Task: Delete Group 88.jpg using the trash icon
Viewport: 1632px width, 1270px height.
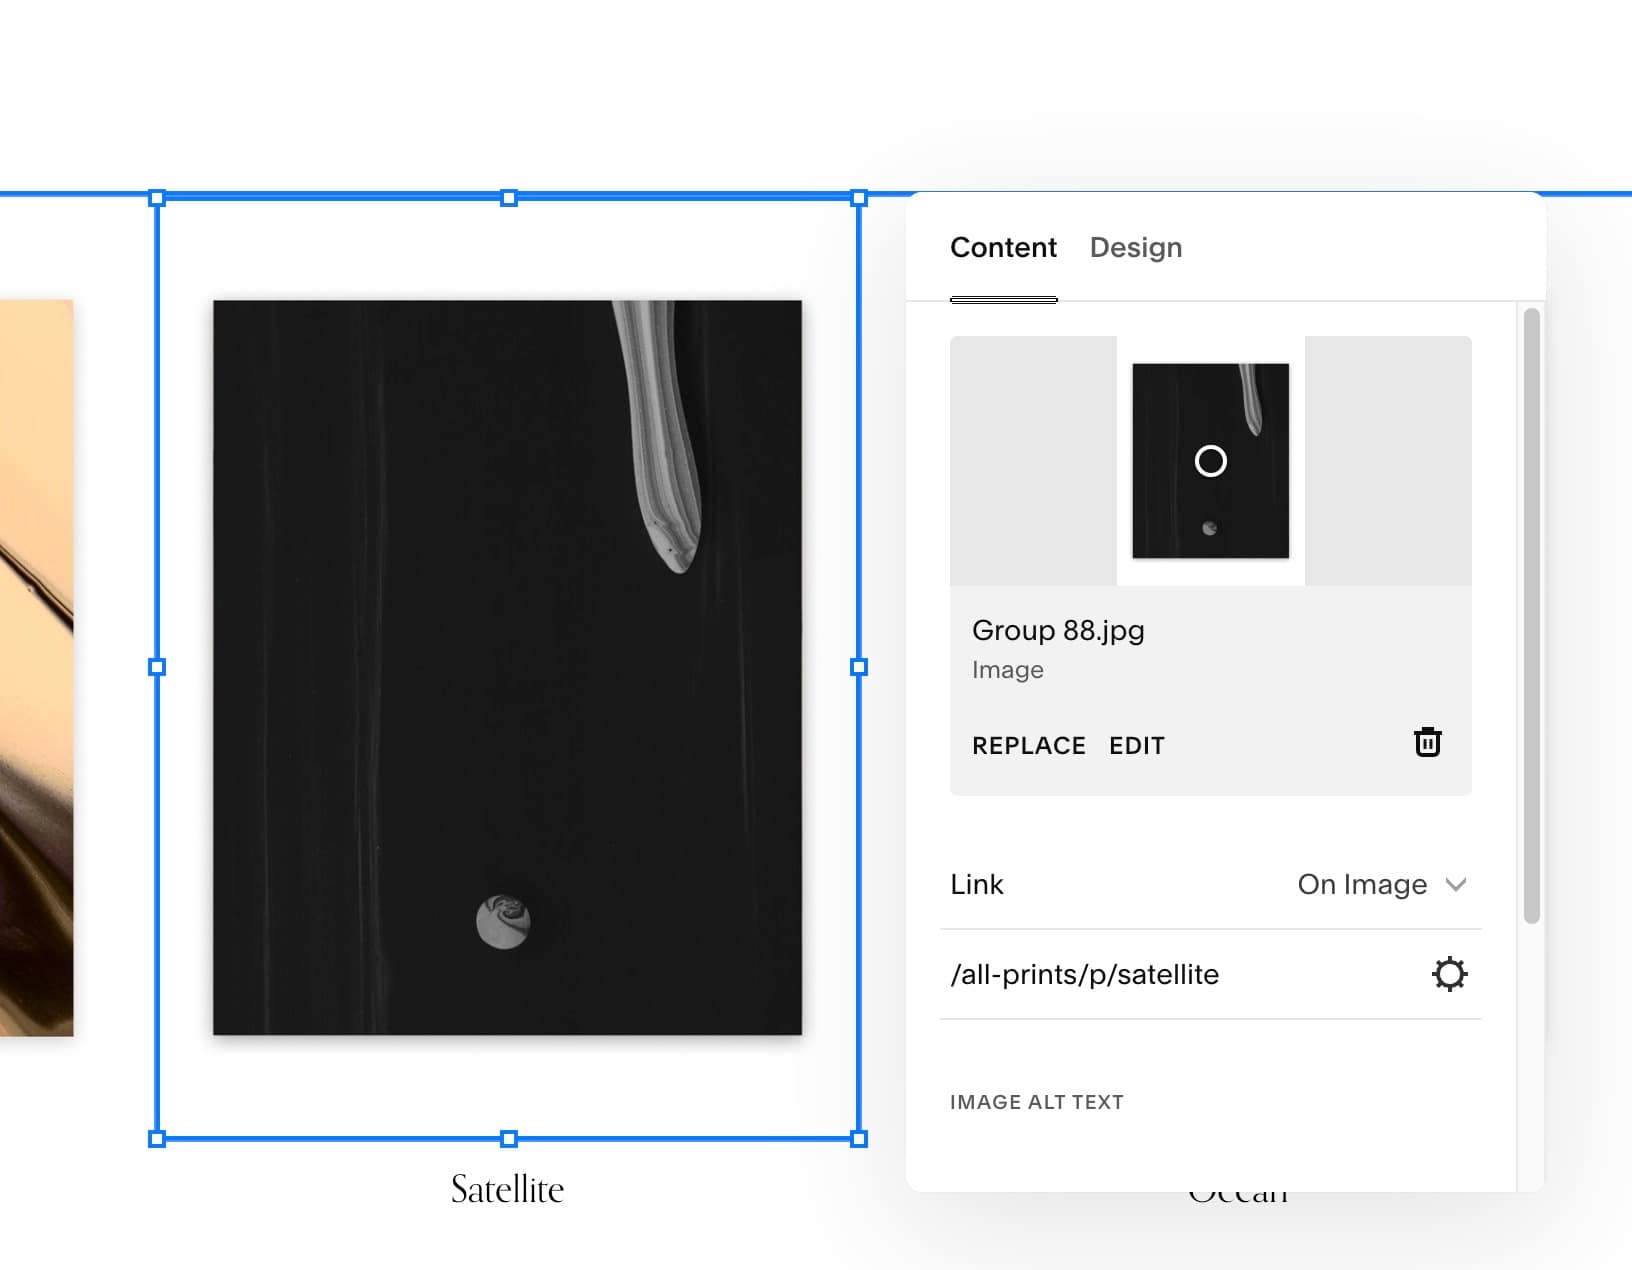Action: point(1428,742)
